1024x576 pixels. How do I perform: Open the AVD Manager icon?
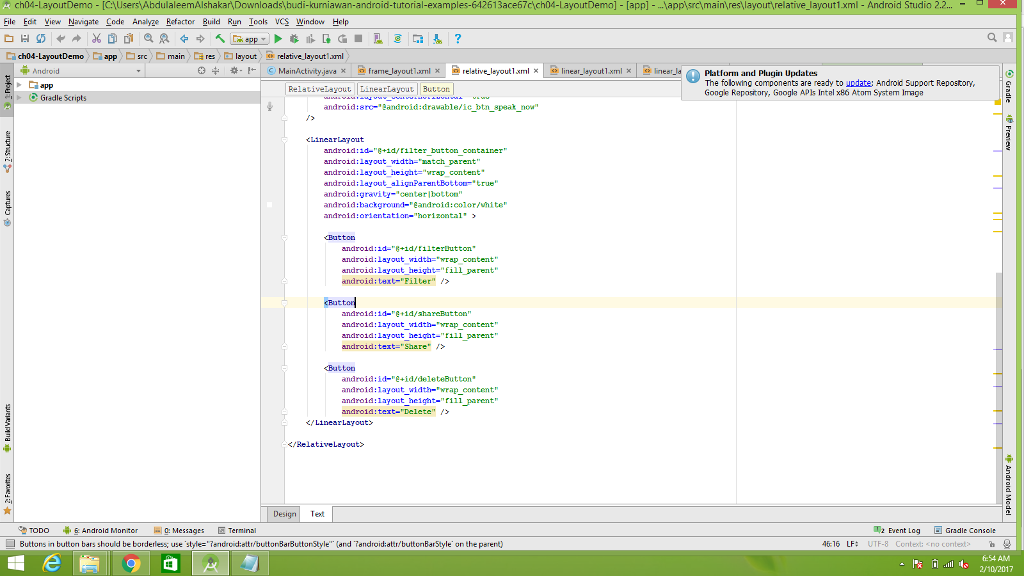377,39
